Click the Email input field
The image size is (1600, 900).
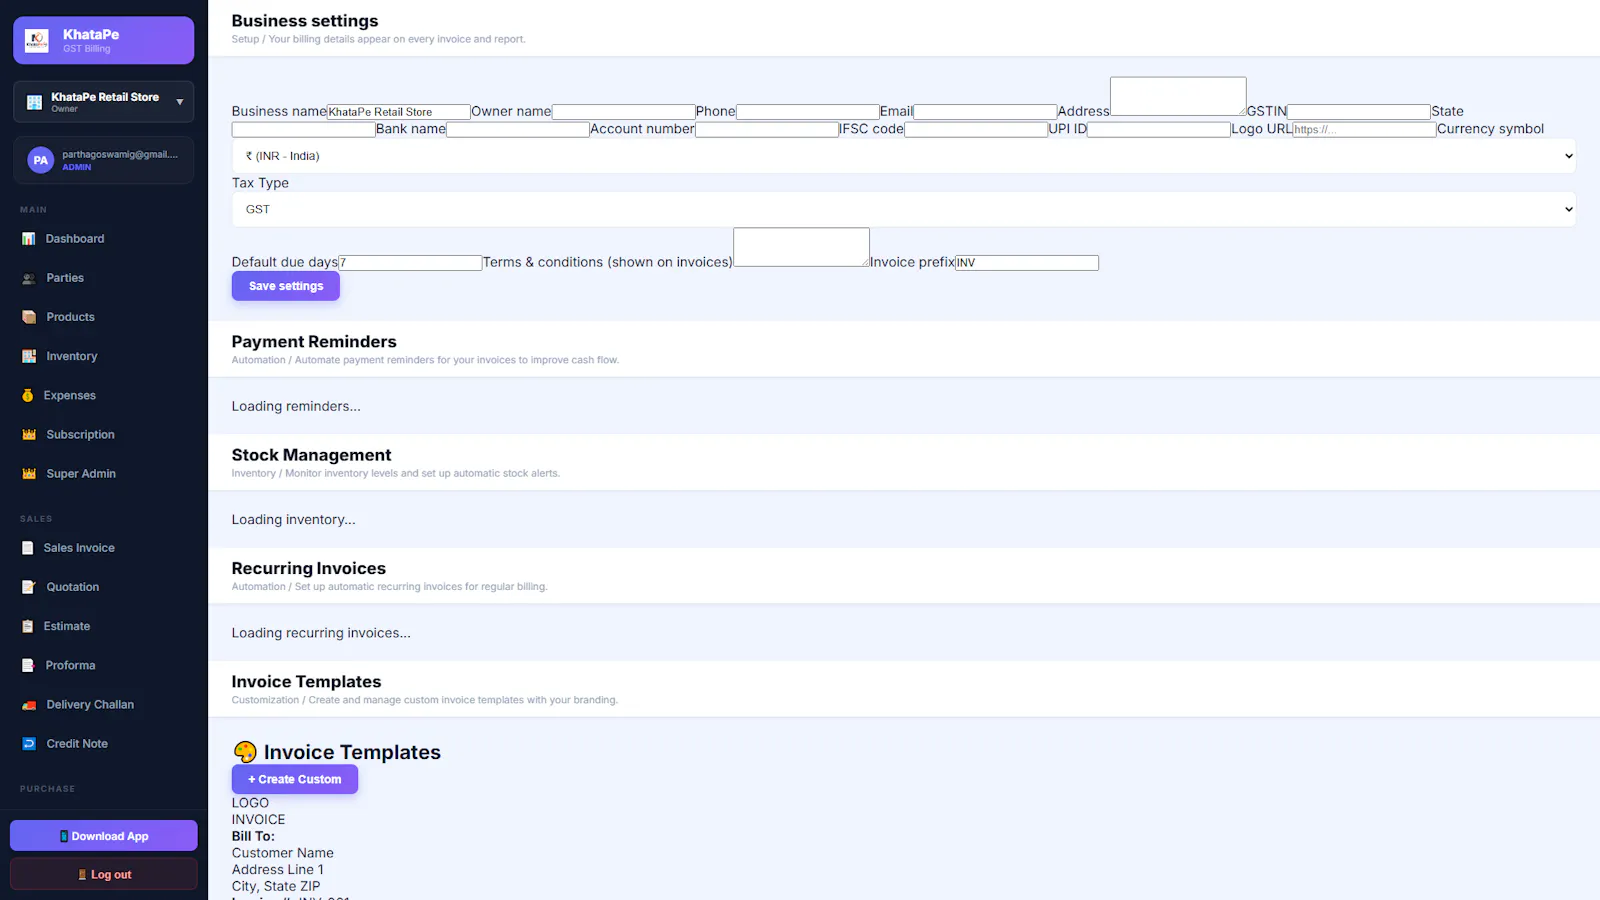click(985, 112)
